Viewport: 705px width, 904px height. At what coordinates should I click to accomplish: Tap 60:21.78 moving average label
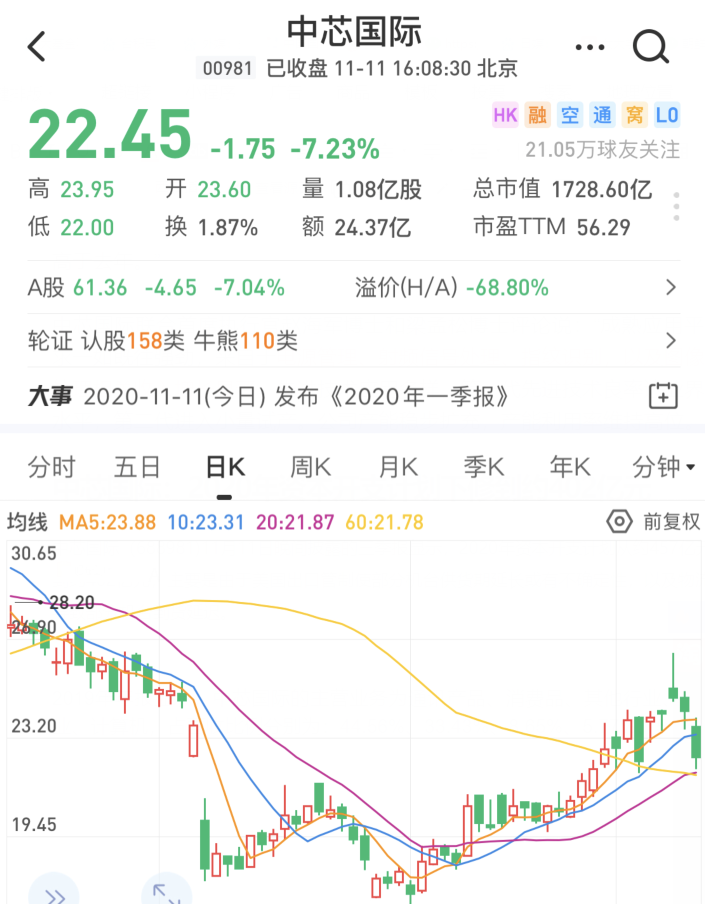click(x=384, y=522)
